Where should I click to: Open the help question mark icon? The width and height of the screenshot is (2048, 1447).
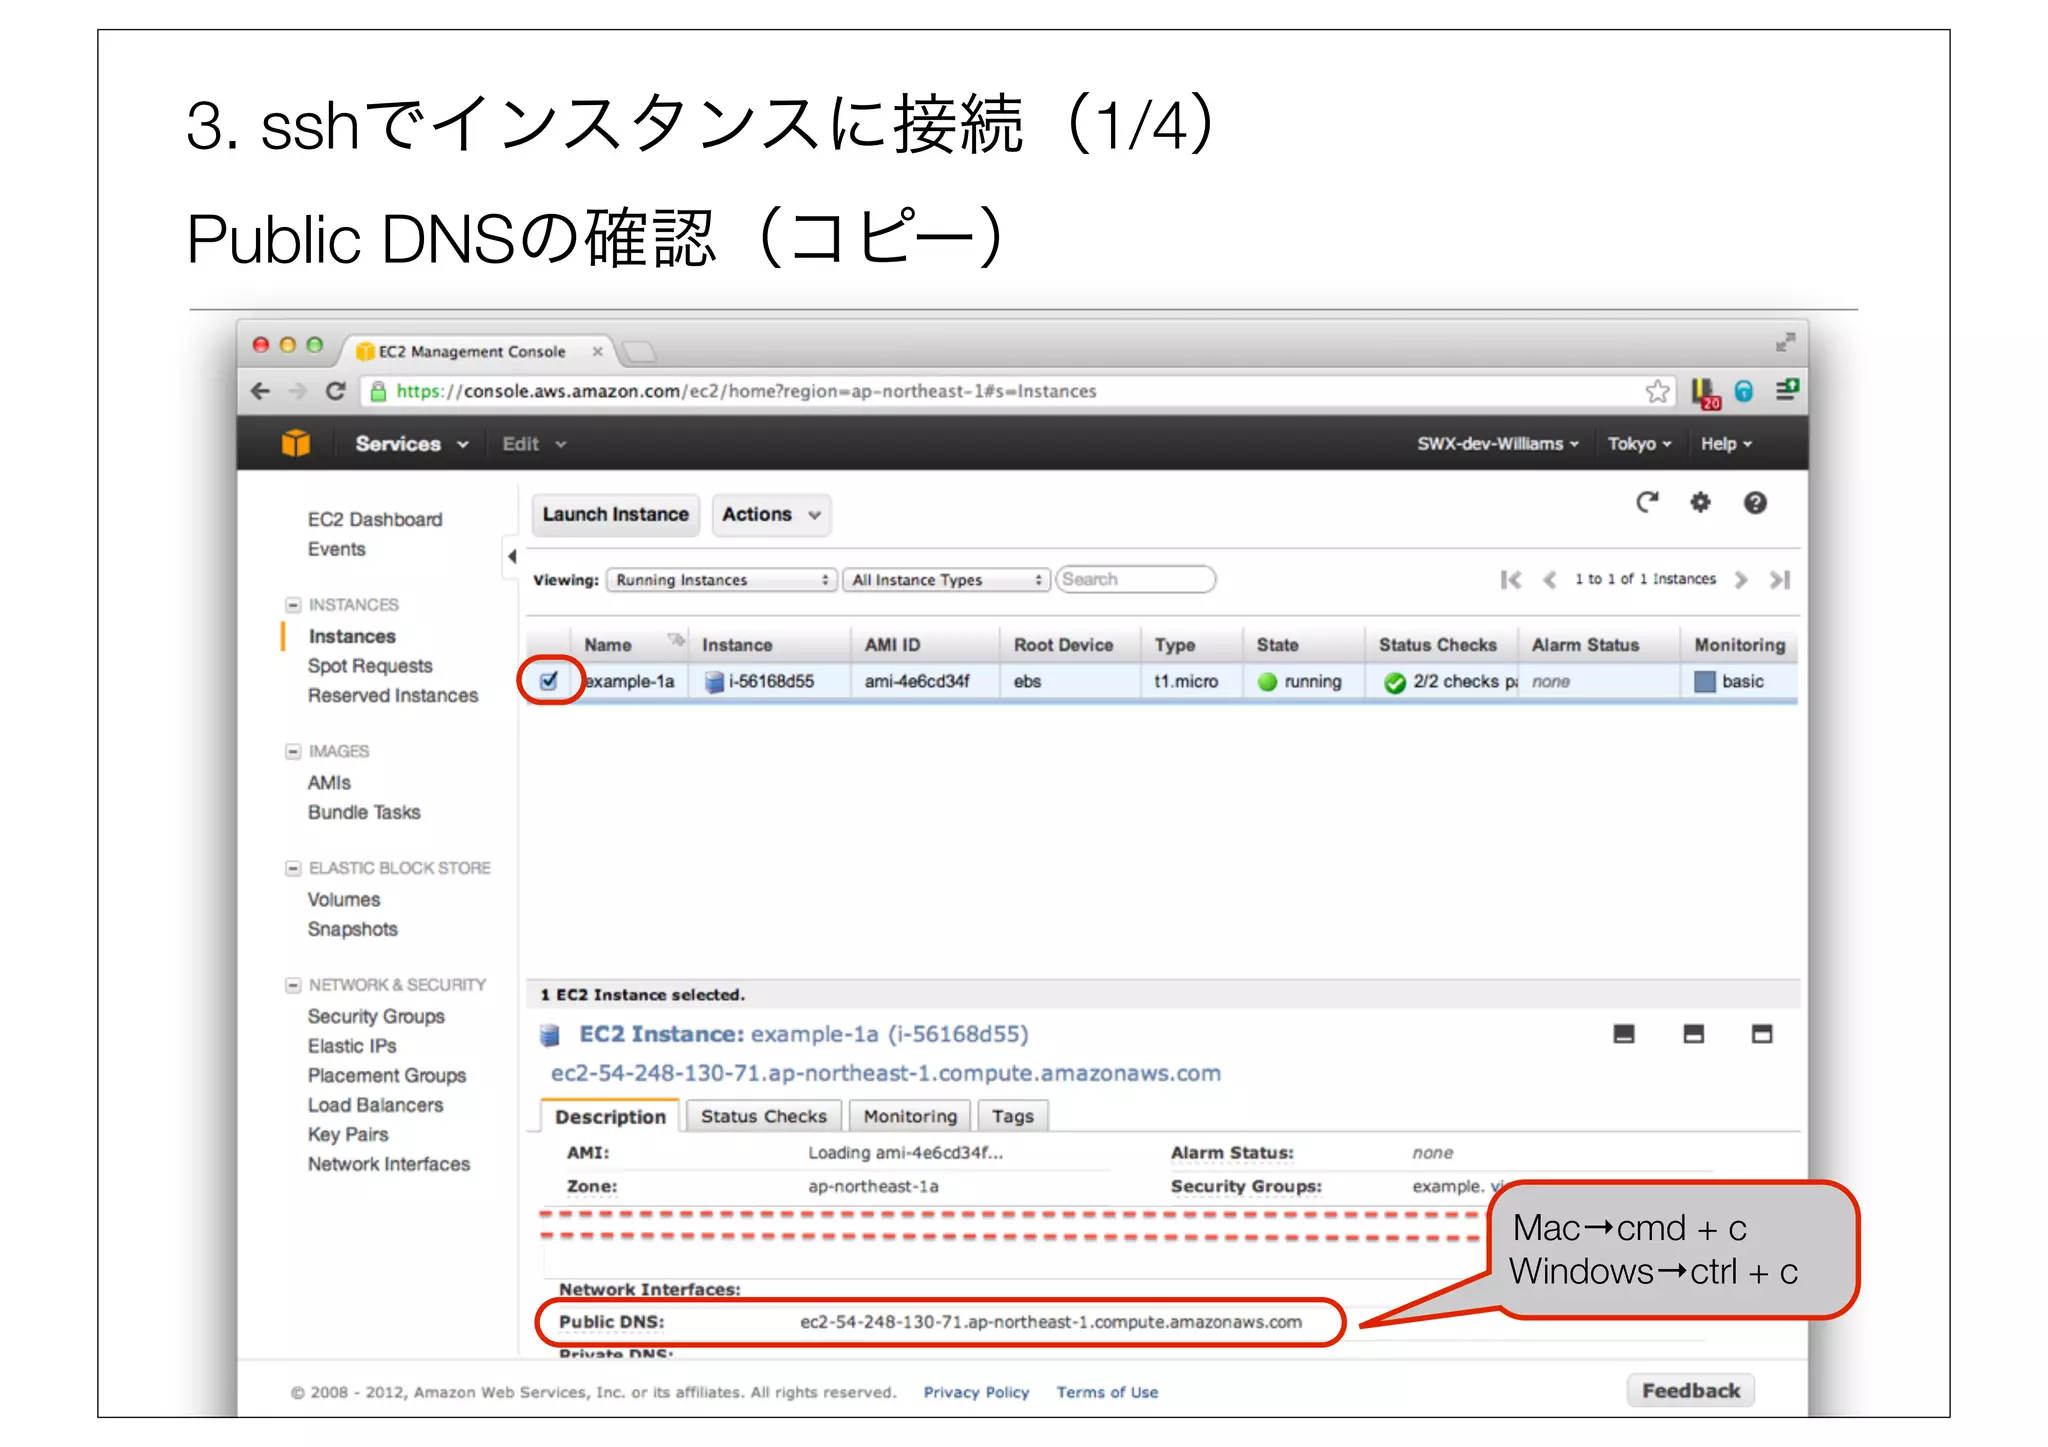(x=1755, y=502)
